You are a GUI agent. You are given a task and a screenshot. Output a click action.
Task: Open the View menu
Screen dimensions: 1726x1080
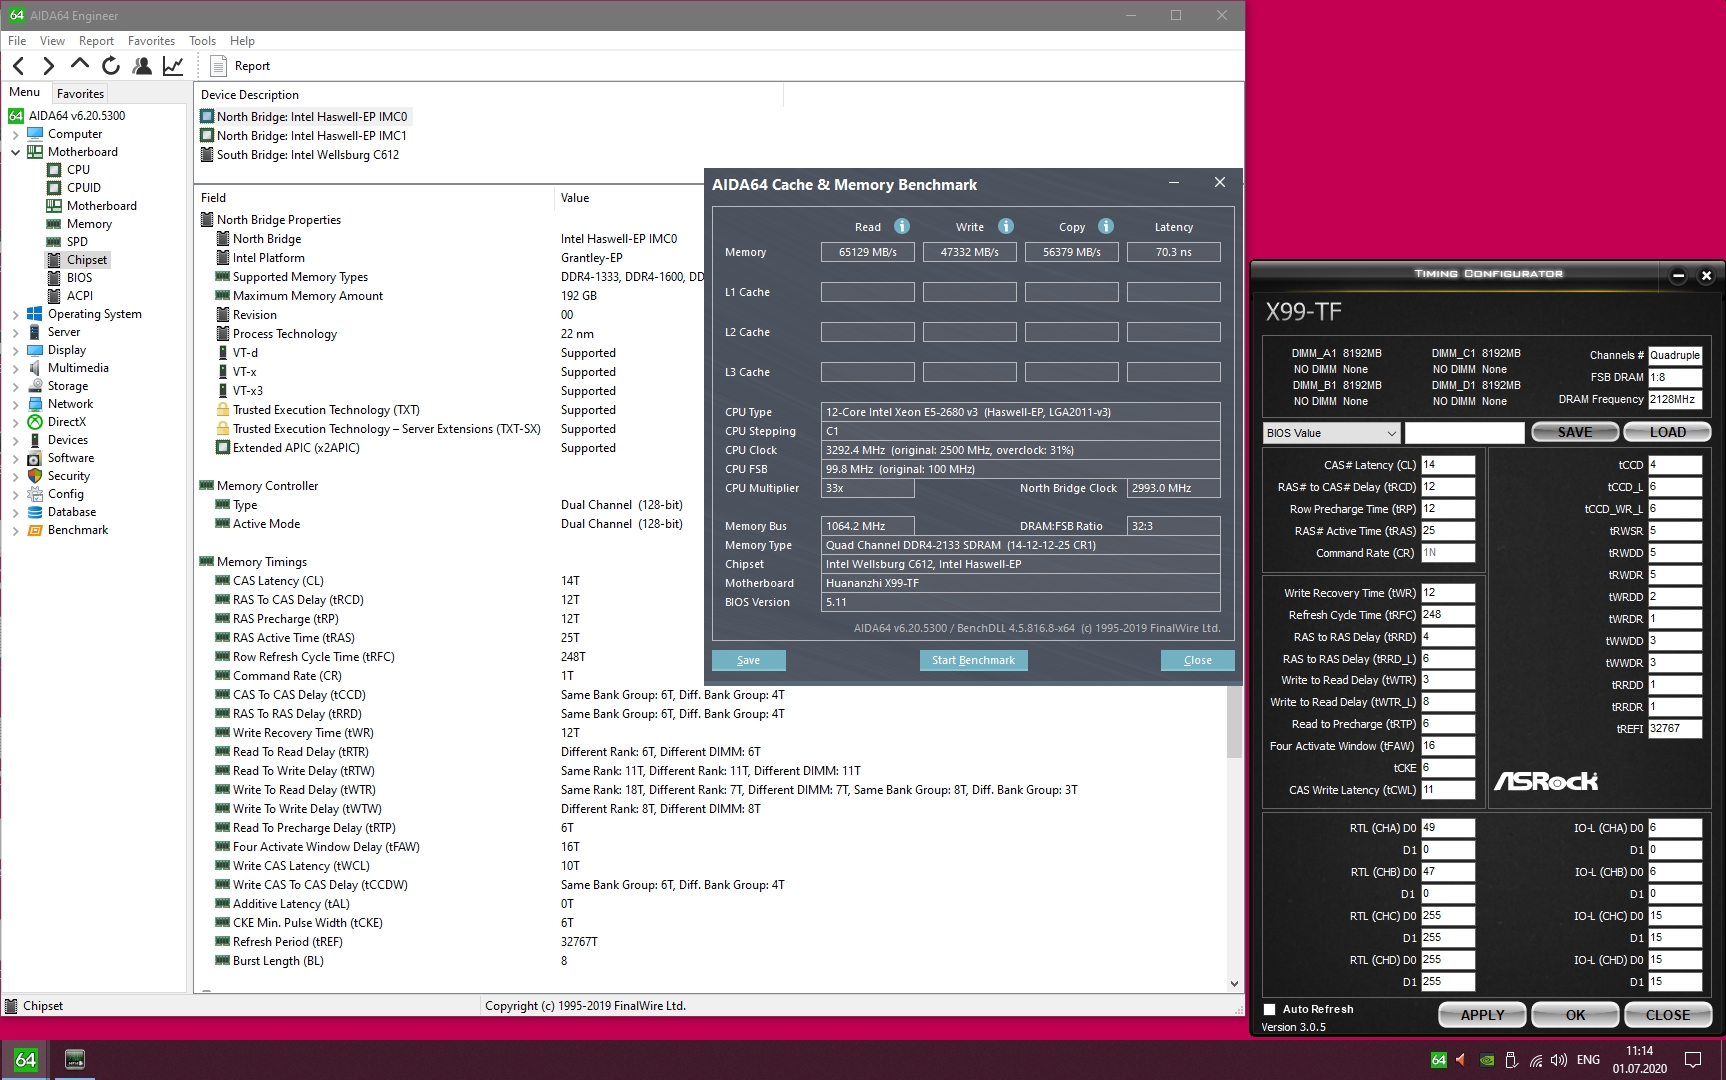click(x=52, y=41)
